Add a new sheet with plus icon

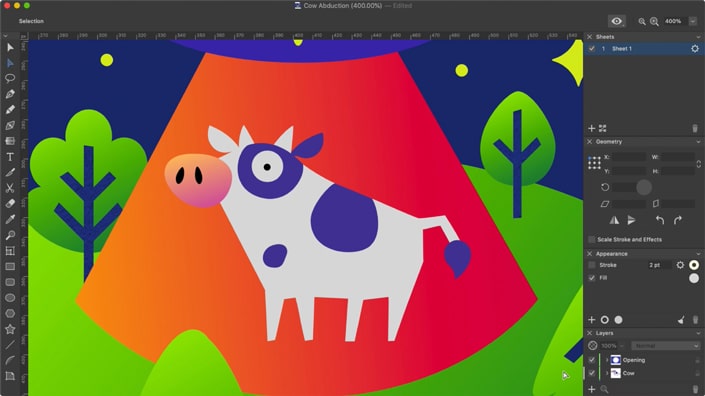[x=592, y=129]
